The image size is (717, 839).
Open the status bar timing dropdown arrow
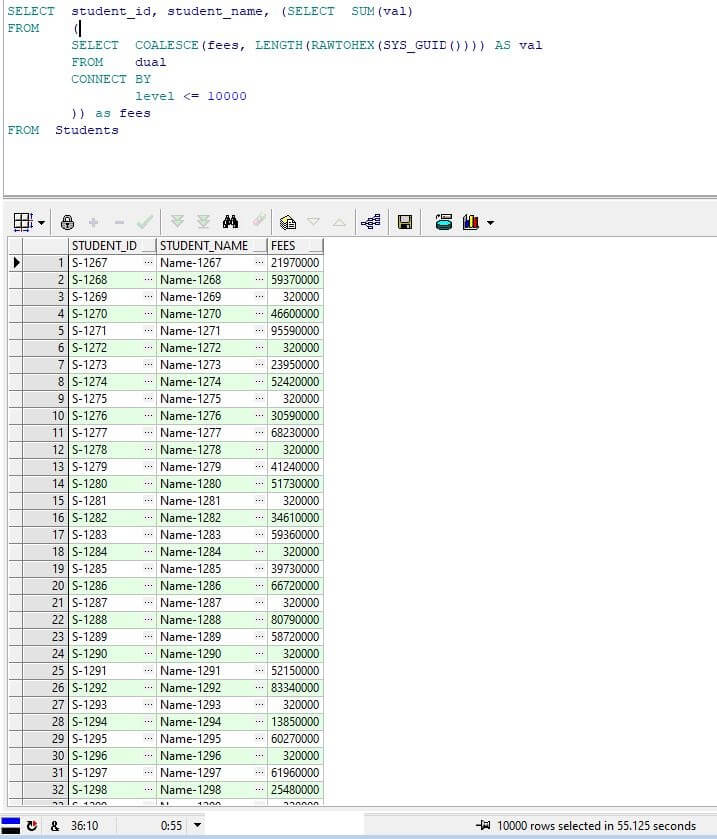[x=197, y=825]
